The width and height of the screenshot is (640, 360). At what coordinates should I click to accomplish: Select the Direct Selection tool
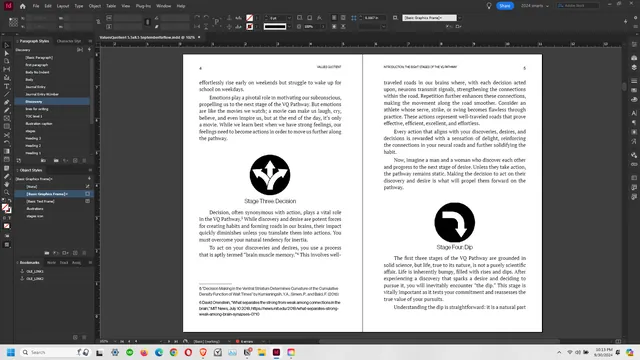tap(7, 53)
